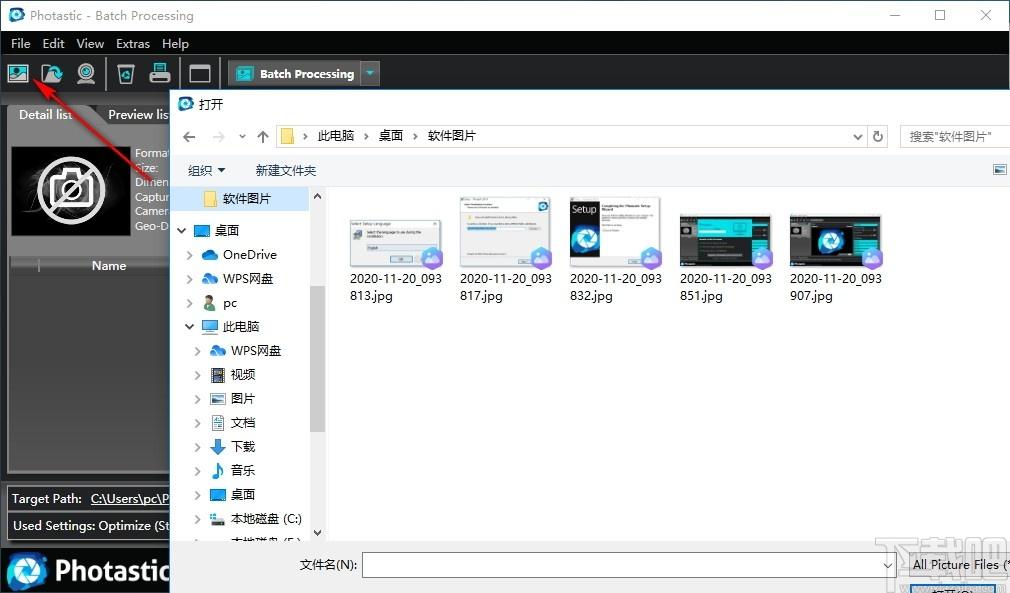Open the View menu
1010x593 pixels.
tap(90, 44)
